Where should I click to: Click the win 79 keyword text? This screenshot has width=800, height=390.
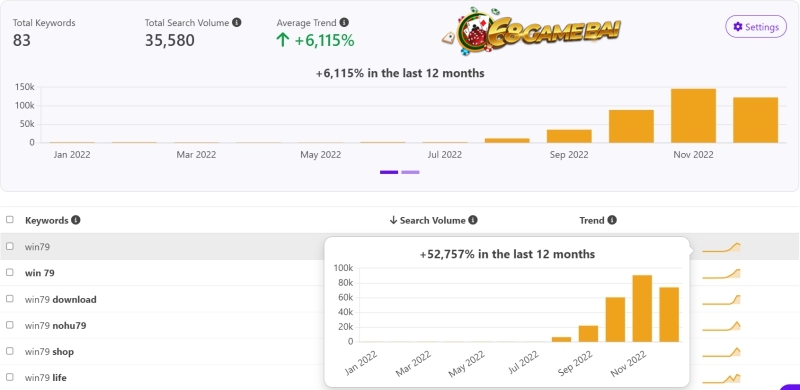click(40, 273)
